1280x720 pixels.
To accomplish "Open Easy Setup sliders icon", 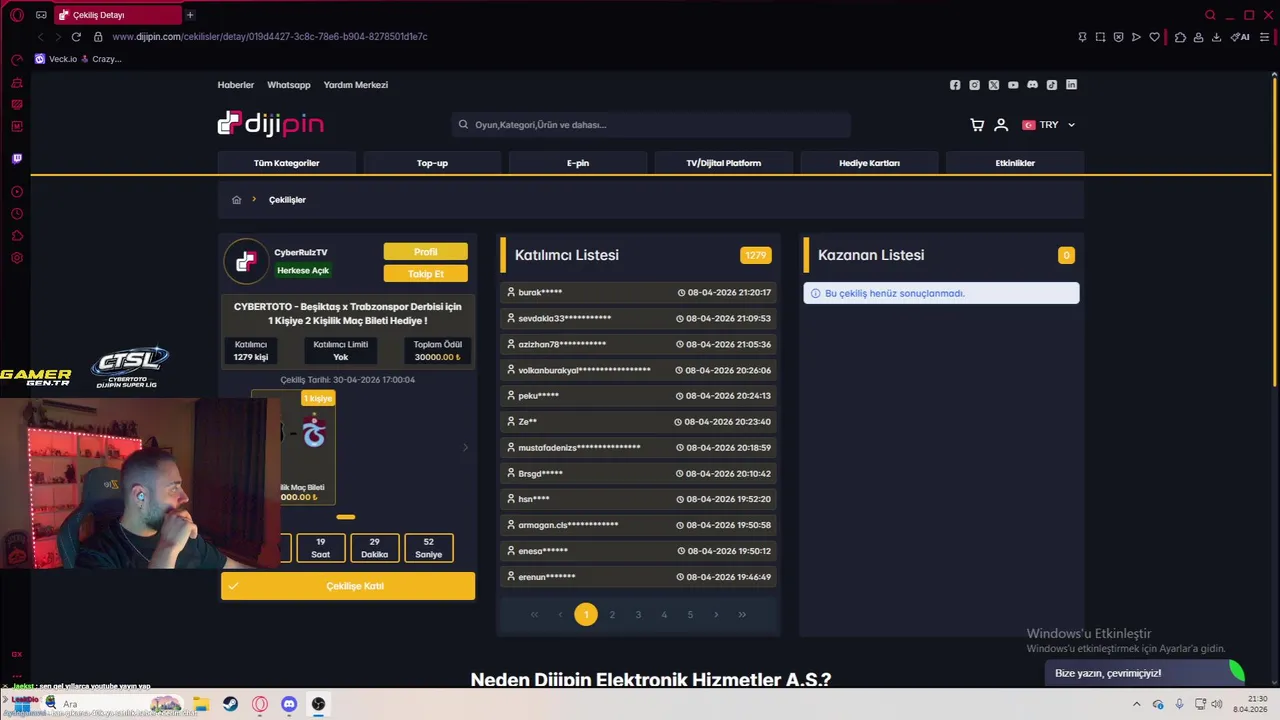I will (1264, 37).
